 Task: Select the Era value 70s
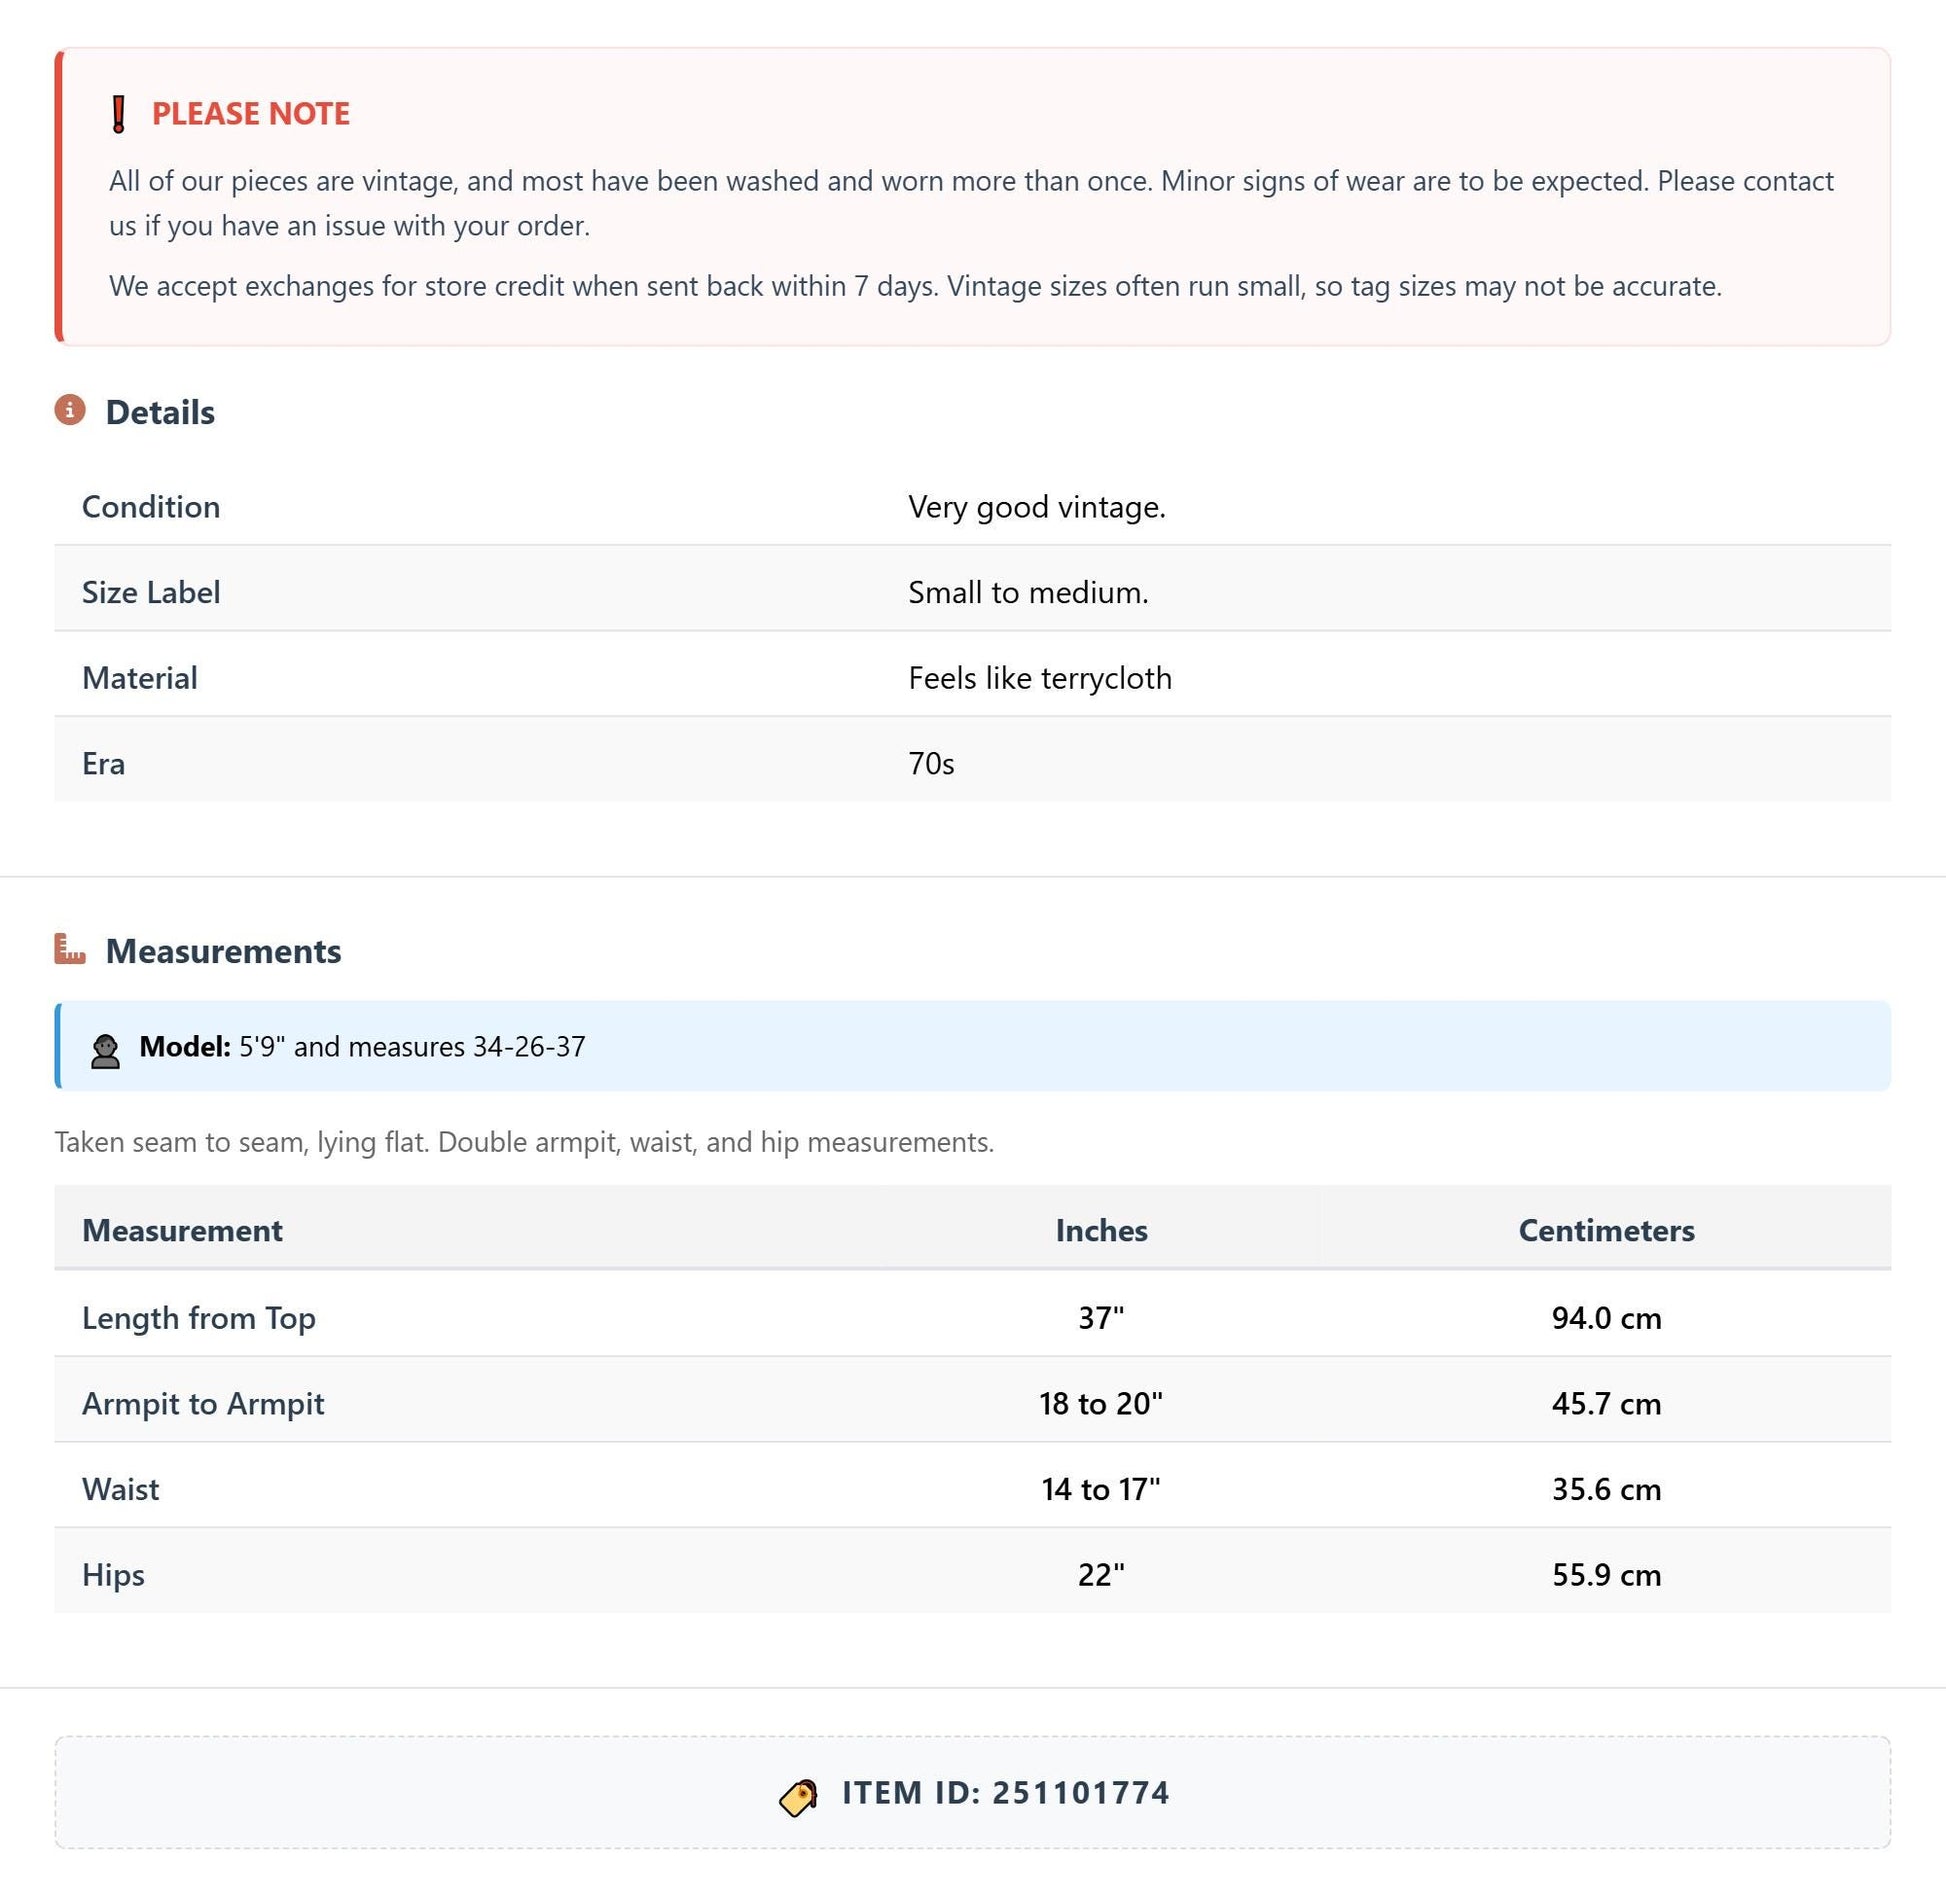[931, 764]
